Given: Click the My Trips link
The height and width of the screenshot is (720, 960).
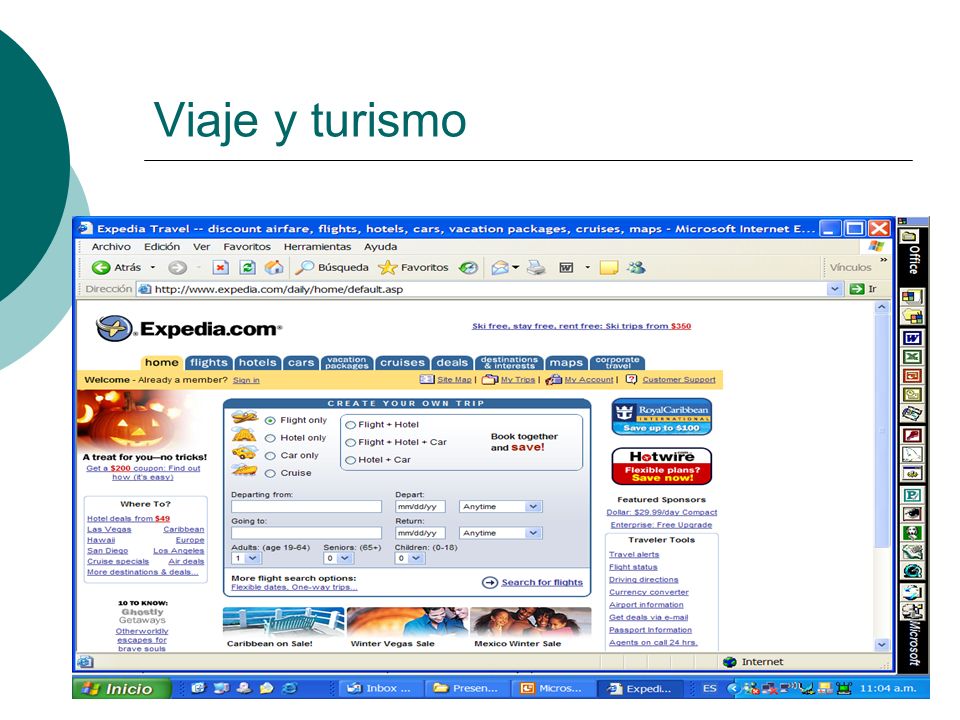Looking at the screenshot, I should [518, 380].
